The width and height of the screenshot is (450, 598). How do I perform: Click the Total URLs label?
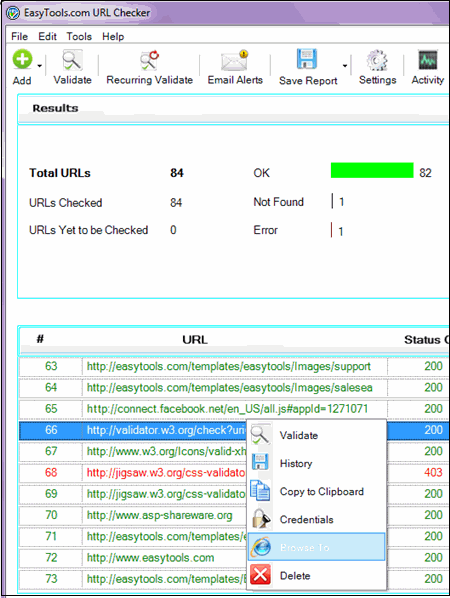(60, 173)
